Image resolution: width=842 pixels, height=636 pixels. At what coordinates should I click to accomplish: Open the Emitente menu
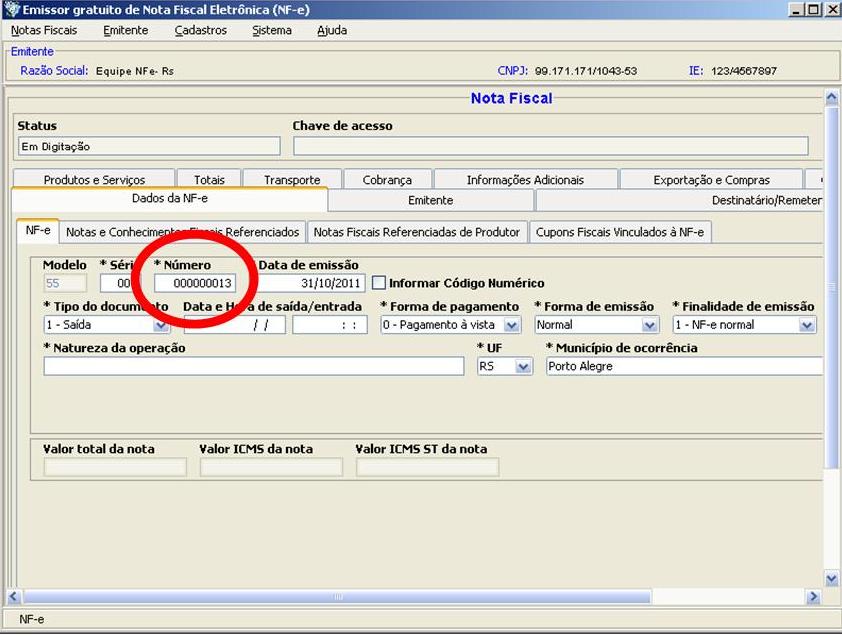click(x=126, y=31)
